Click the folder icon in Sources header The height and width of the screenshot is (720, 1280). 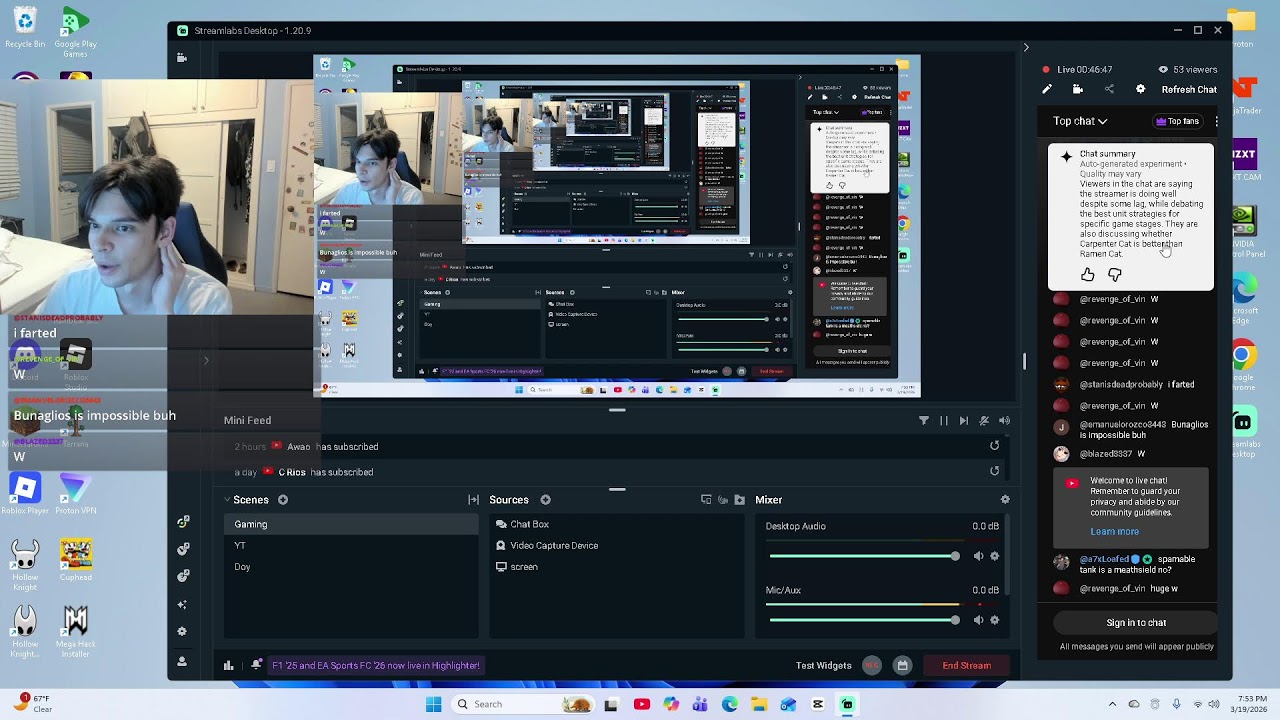tap(740, 500)
